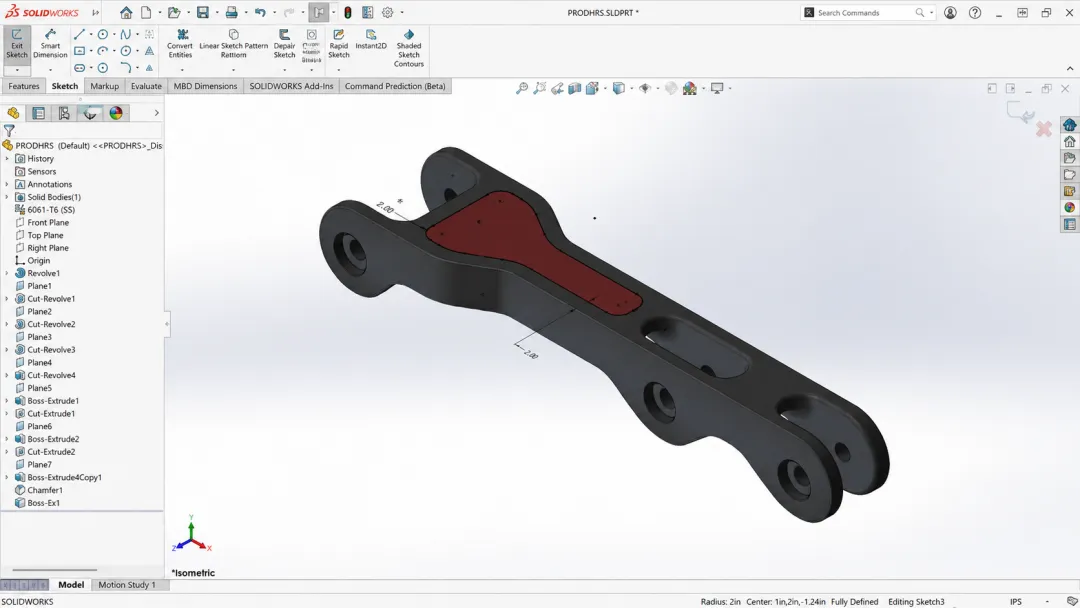Open the SOLIDWORKS Add-Ins tab
This screenshot has height=608, width=1080.
point(291,86)
